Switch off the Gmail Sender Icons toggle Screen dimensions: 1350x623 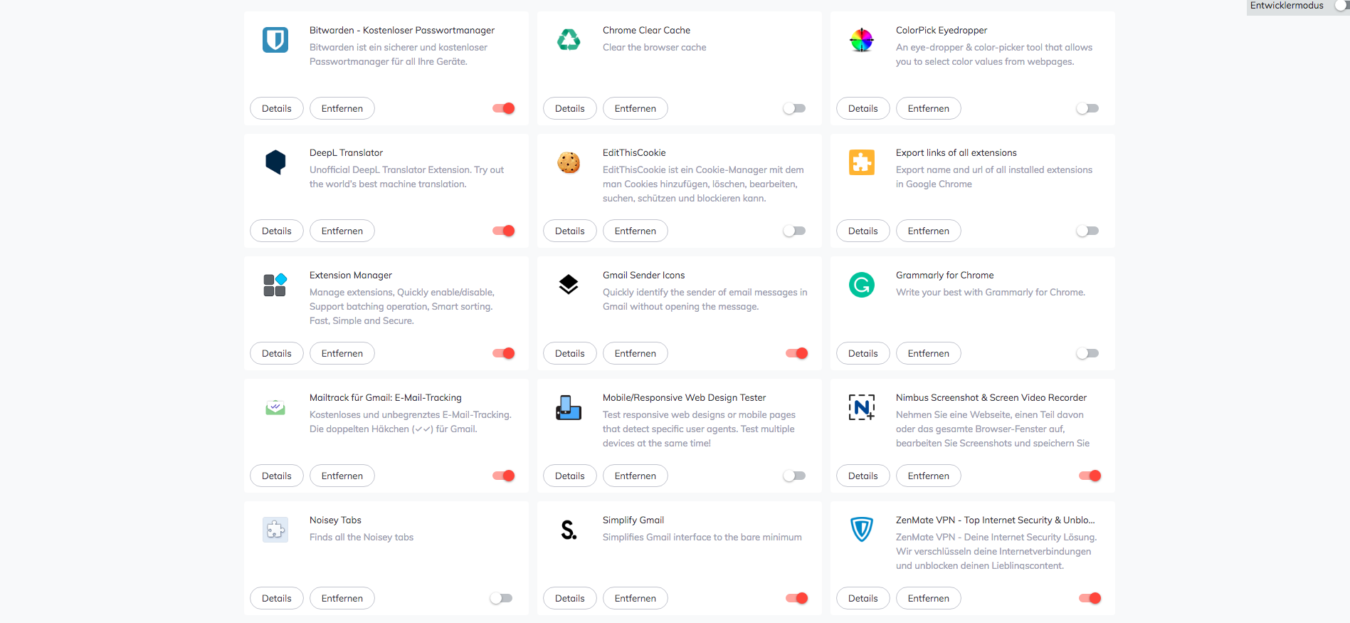[x=797, y=353]
